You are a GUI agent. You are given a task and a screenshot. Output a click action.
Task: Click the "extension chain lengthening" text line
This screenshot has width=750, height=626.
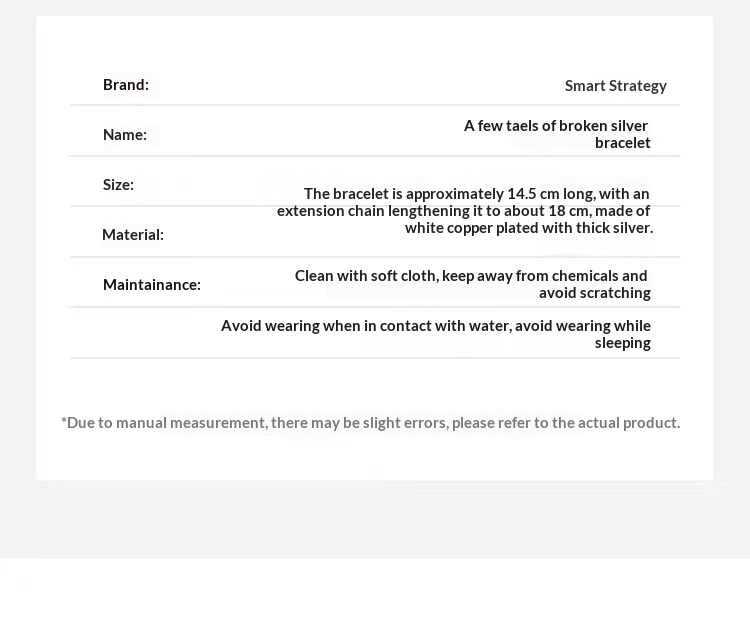[463, 211]
